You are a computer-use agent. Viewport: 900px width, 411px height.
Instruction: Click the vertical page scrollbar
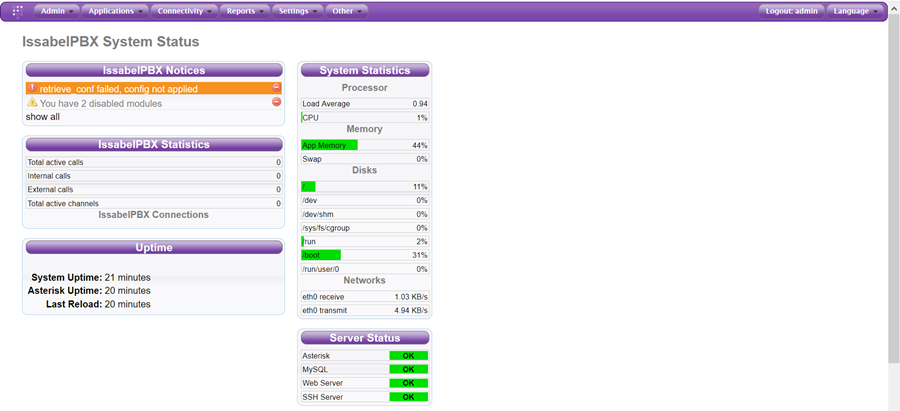pyautogui.click(x=894, y=189)
